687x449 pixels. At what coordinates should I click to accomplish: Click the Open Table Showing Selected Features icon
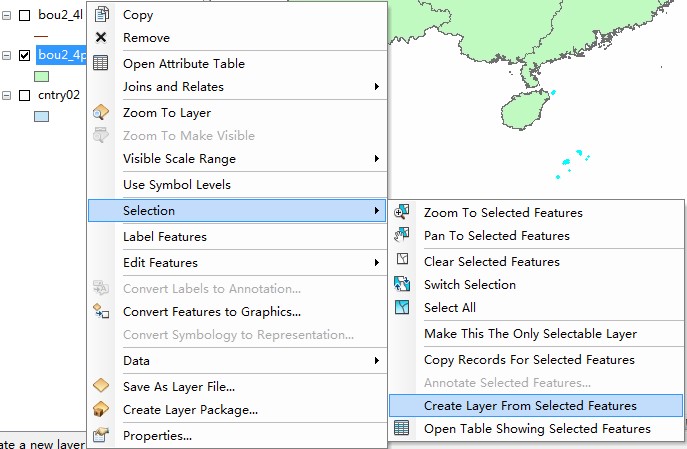pos(401,428)
